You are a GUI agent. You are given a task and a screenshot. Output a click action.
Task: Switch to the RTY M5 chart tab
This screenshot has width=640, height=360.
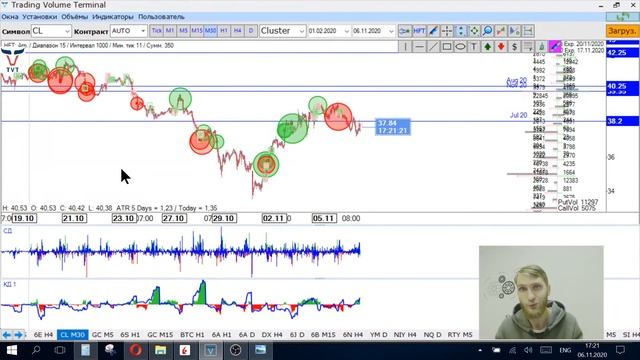[460, 335]
